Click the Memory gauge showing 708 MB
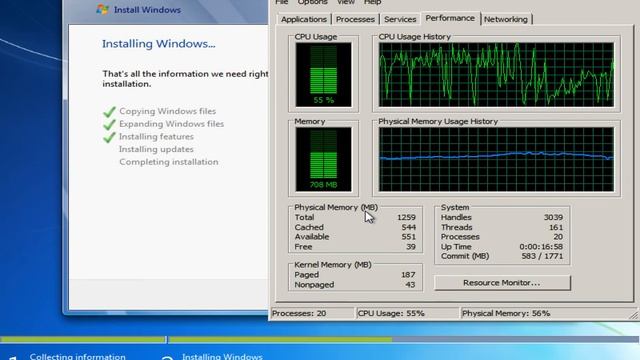This screenshot has width=640, height=360. [324, 159]
